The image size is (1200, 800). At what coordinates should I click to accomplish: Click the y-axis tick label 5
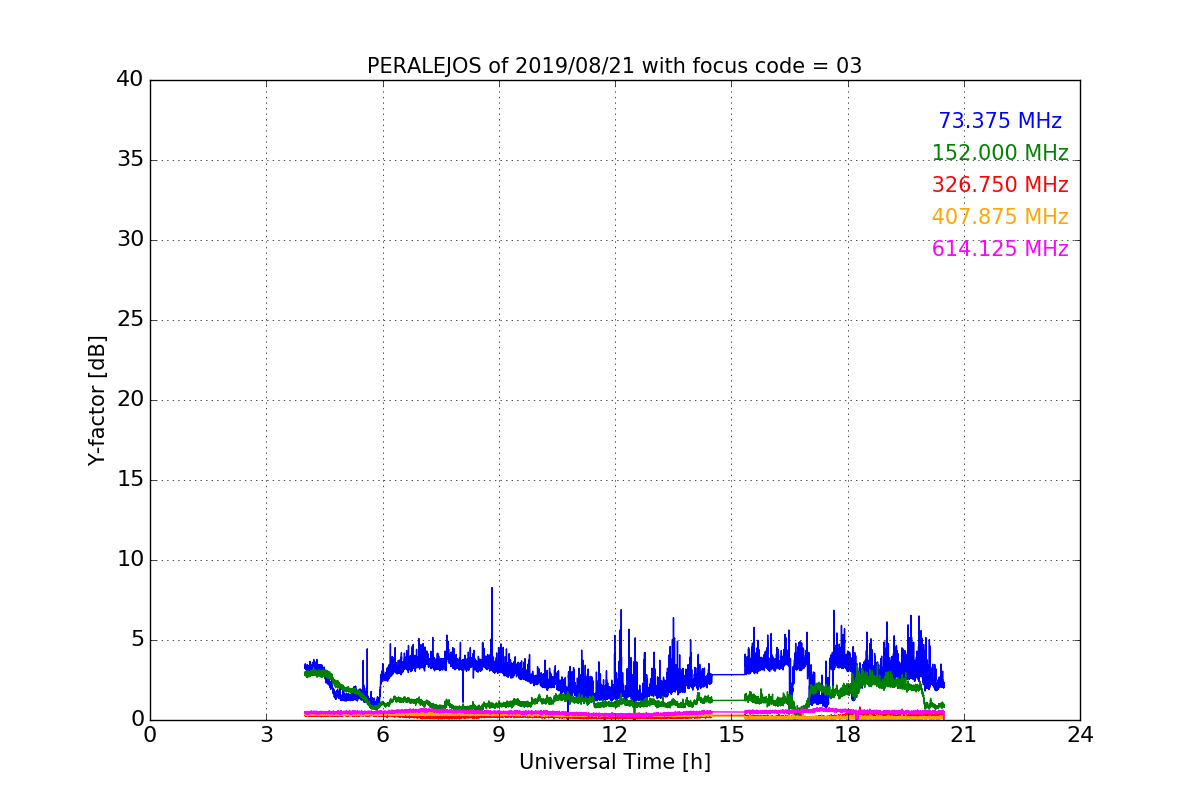[x=136, y=640]
